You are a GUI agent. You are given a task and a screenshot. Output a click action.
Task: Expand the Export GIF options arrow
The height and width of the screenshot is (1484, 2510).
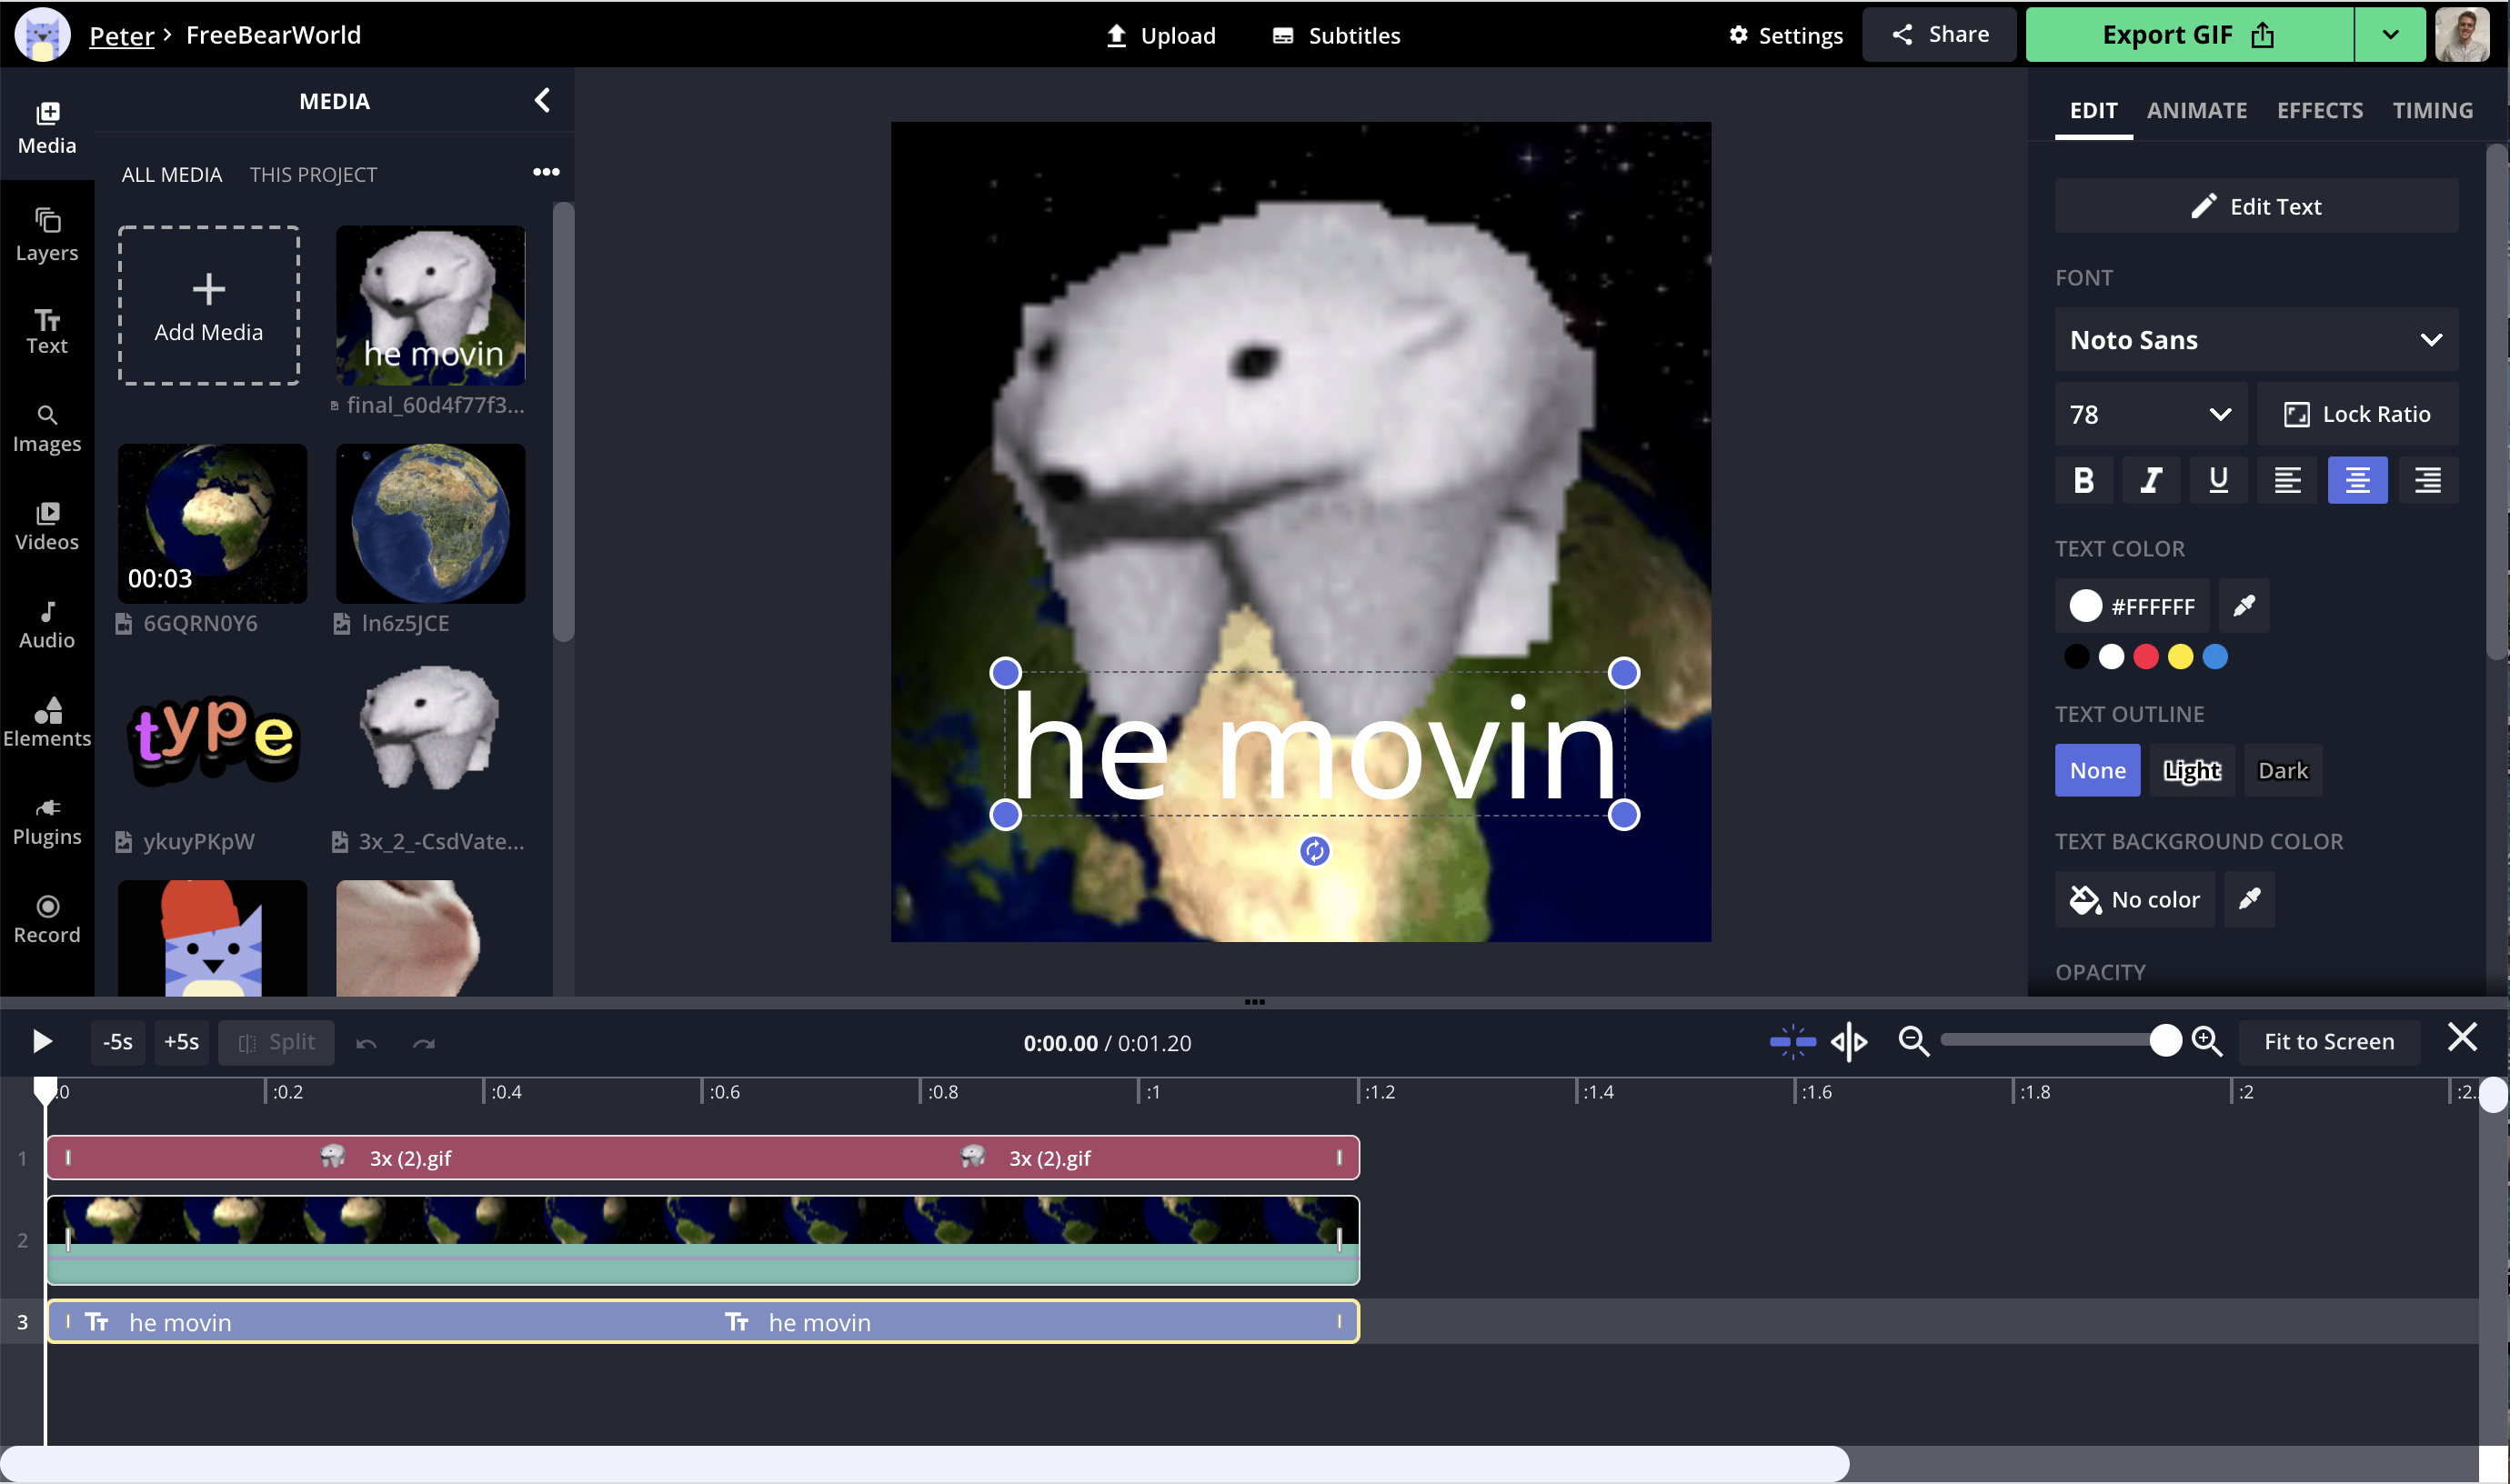(x=2390, y=33)
